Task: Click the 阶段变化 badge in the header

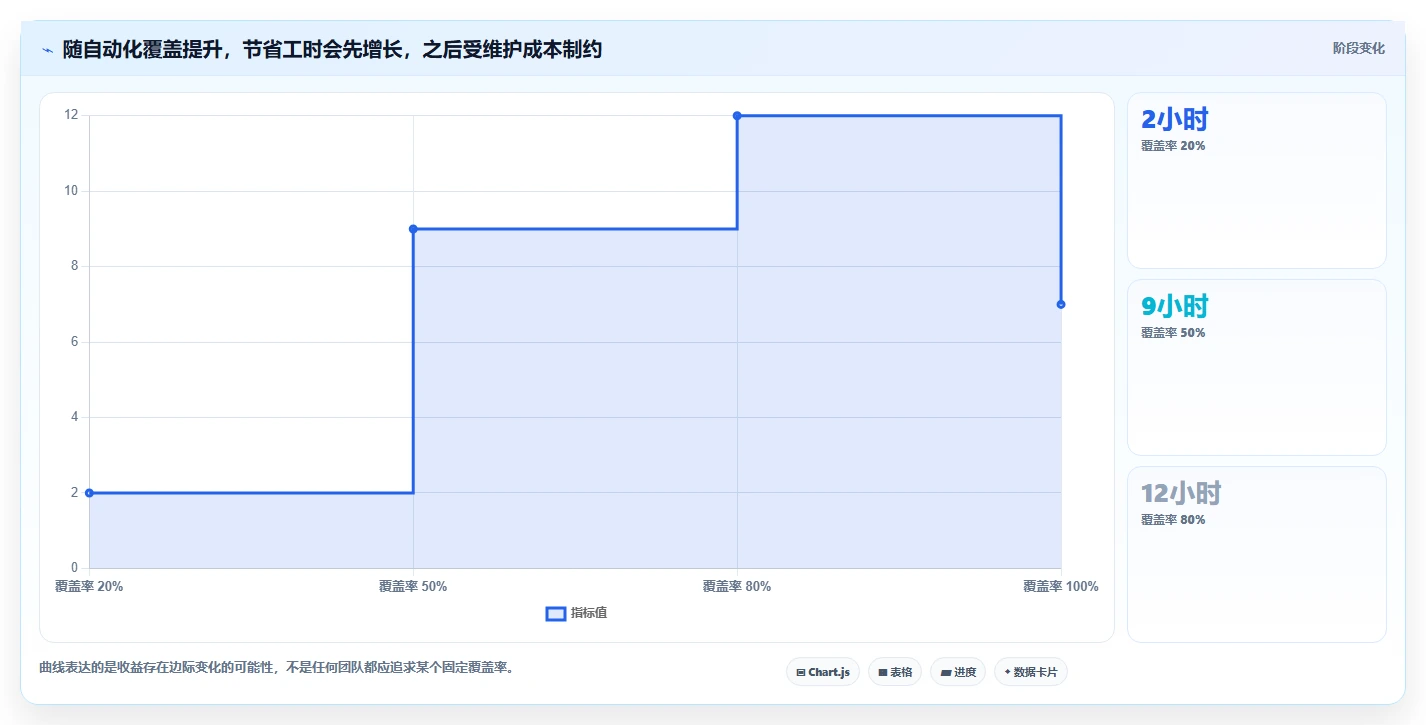Action: click(x=1359, y=48)
